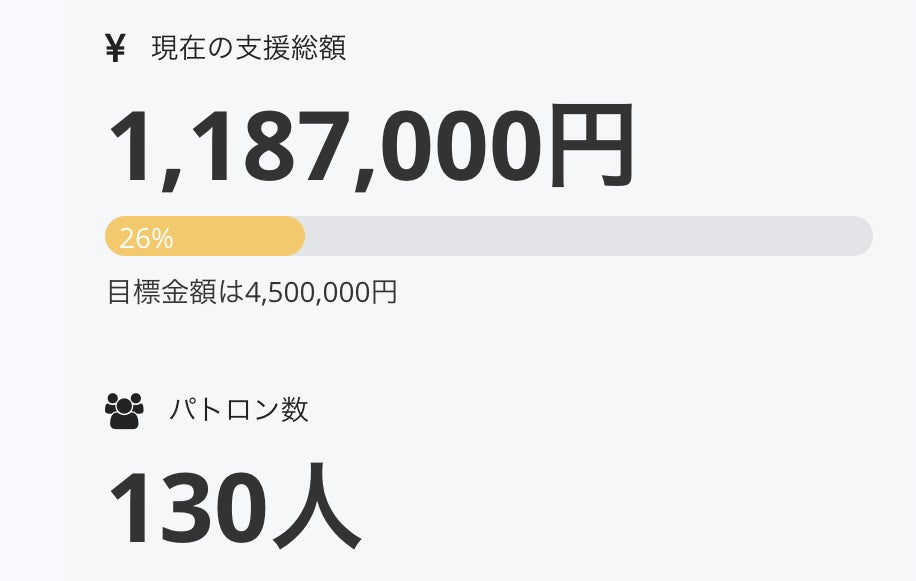The image size is (916, 581).
Task: Click the 現在の支援総額 heading
Action: [249, 48]
